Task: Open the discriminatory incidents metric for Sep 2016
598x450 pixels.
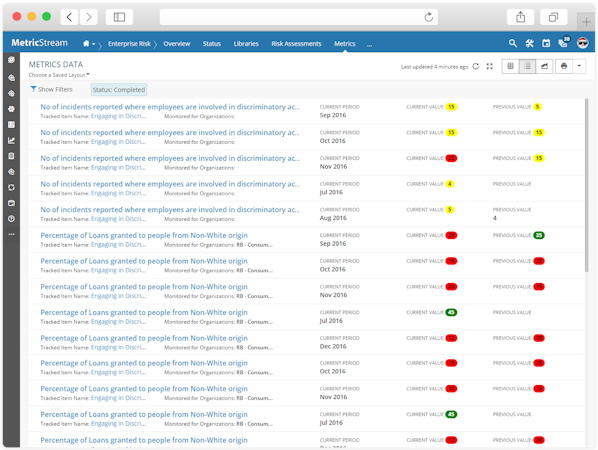Action: [x=170, y=107]
